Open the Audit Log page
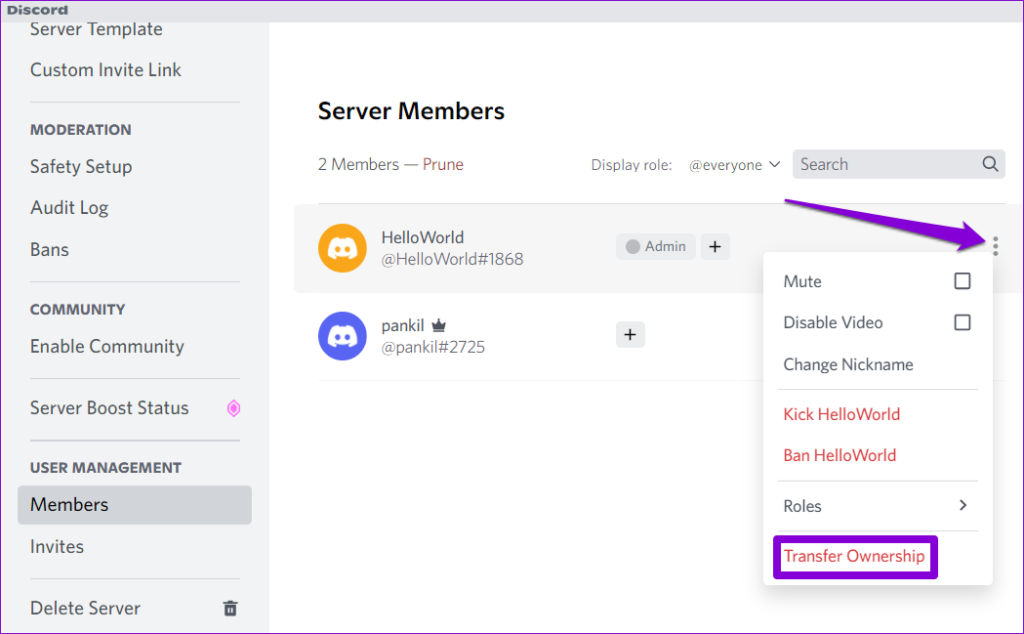1024x634 pixels. click(70, 207)
